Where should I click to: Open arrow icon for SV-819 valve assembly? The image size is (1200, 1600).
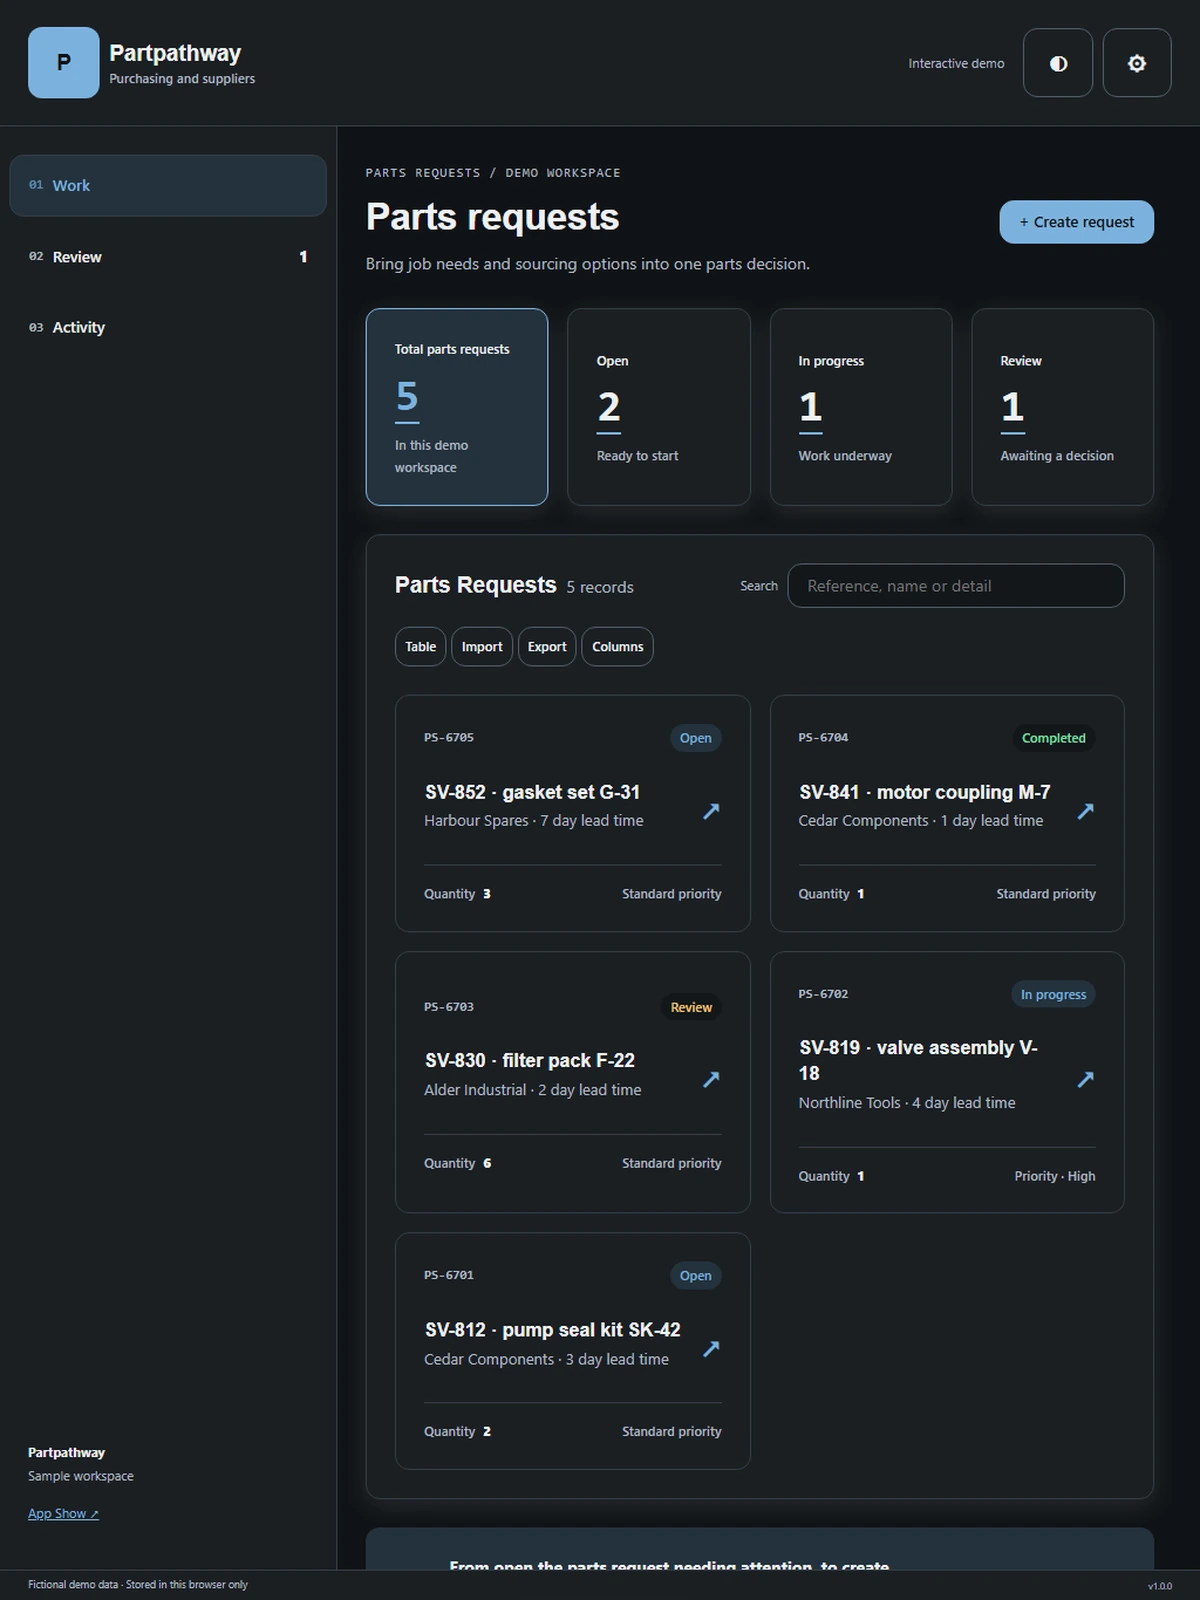(x=1085, y=1079)
